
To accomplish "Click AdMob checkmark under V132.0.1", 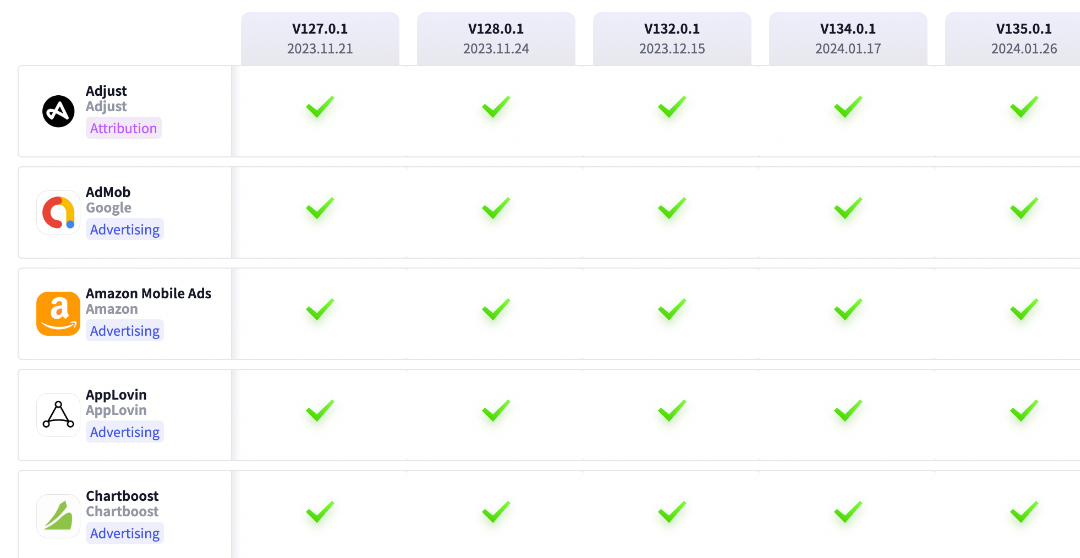I will 672,208.
